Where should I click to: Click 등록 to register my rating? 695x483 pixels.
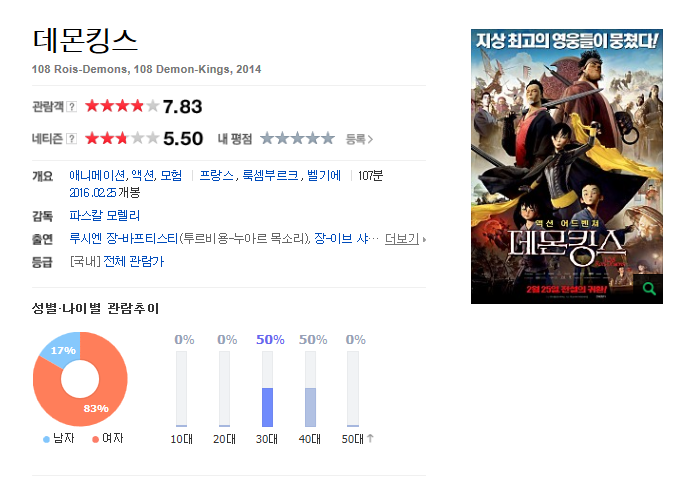[x=359, y=139]
